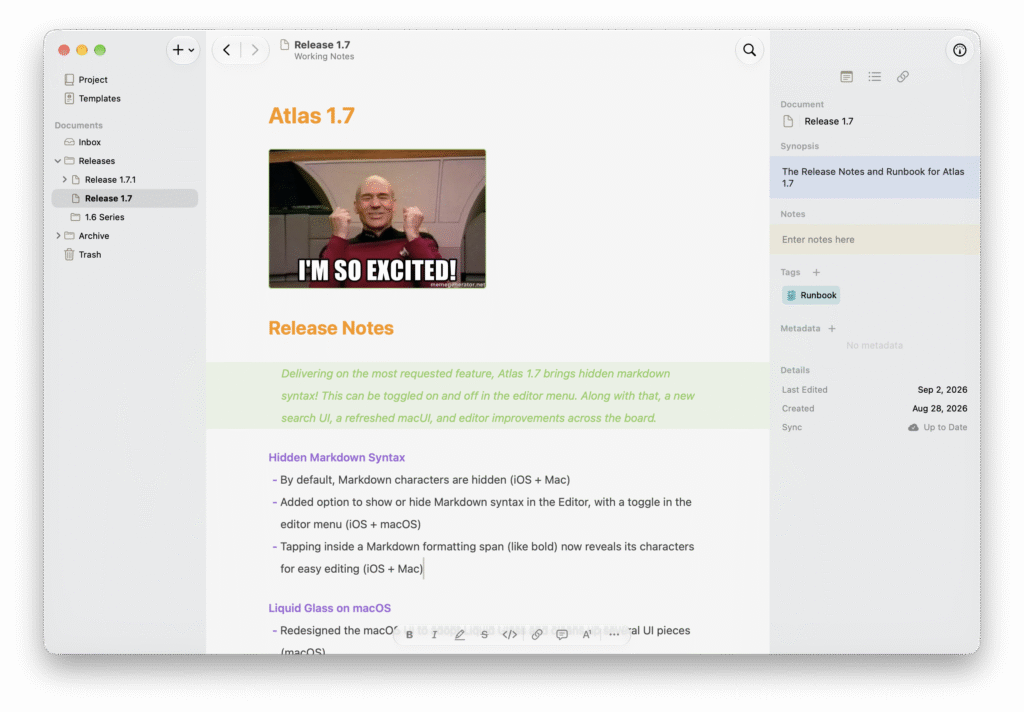Open search with the magnifying glass
This screenshot has height=712, width=1024.
coord(749,50)
